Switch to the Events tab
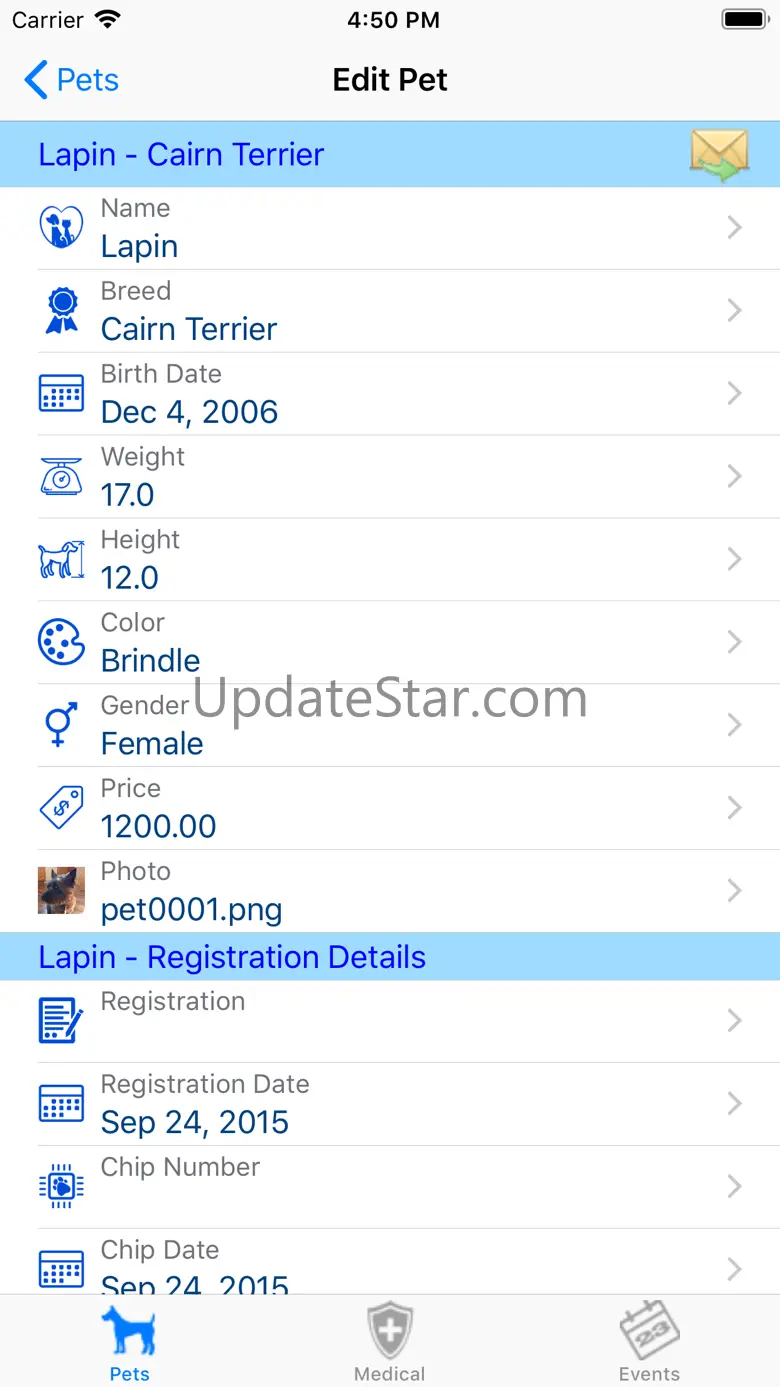Viewport: 780px width, 1387px height. tap(649, 1342)
